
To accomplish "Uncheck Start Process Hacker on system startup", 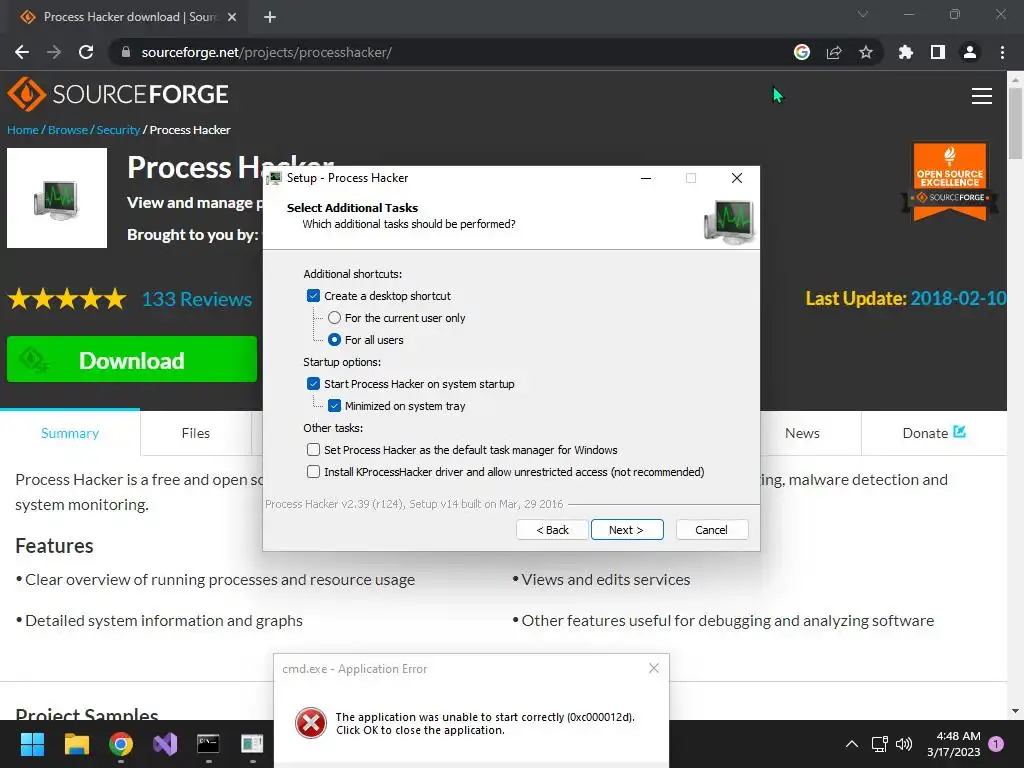I will 313,384.
